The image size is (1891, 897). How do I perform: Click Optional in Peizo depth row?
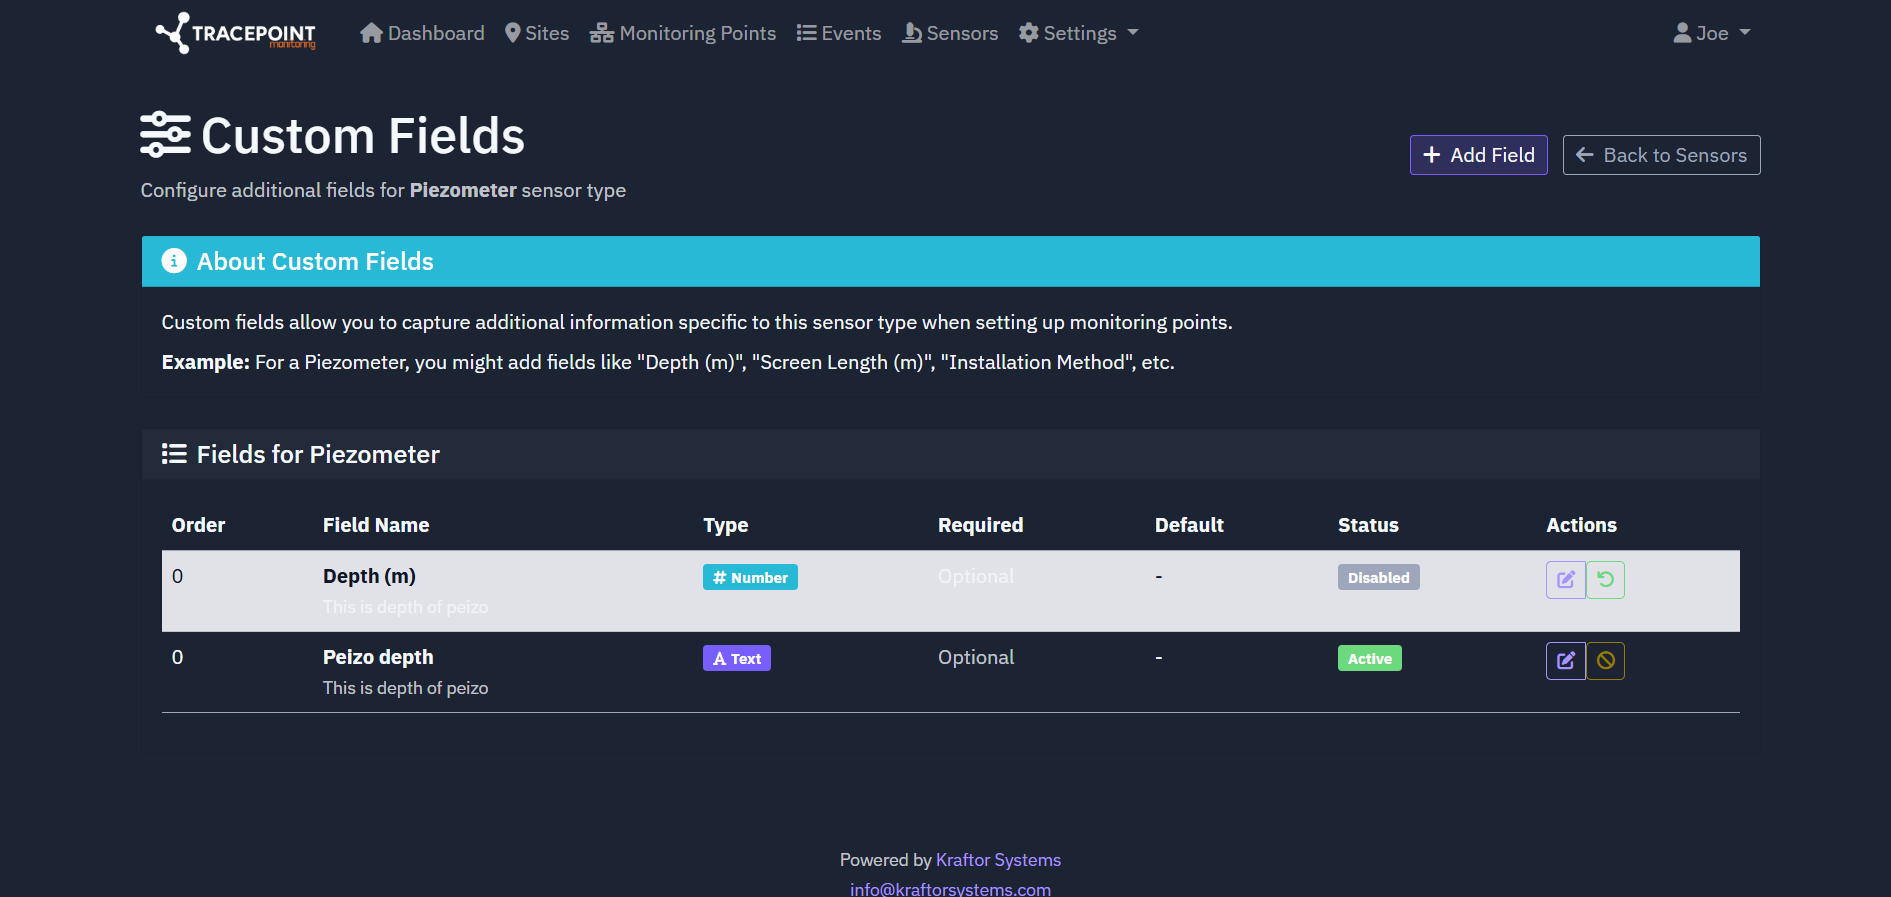976,657
